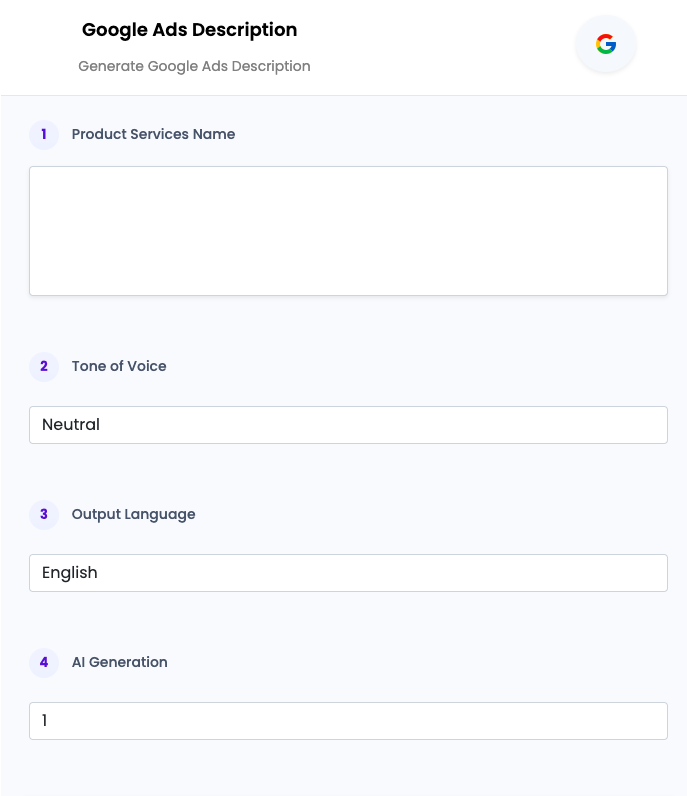Click the Google logo icon
The width and height of the screenshot is (687, 796).
pos(606,44)
